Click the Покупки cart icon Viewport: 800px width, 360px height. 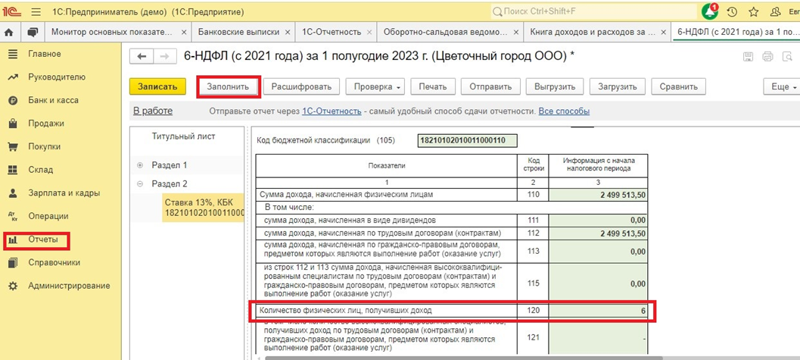13,147
